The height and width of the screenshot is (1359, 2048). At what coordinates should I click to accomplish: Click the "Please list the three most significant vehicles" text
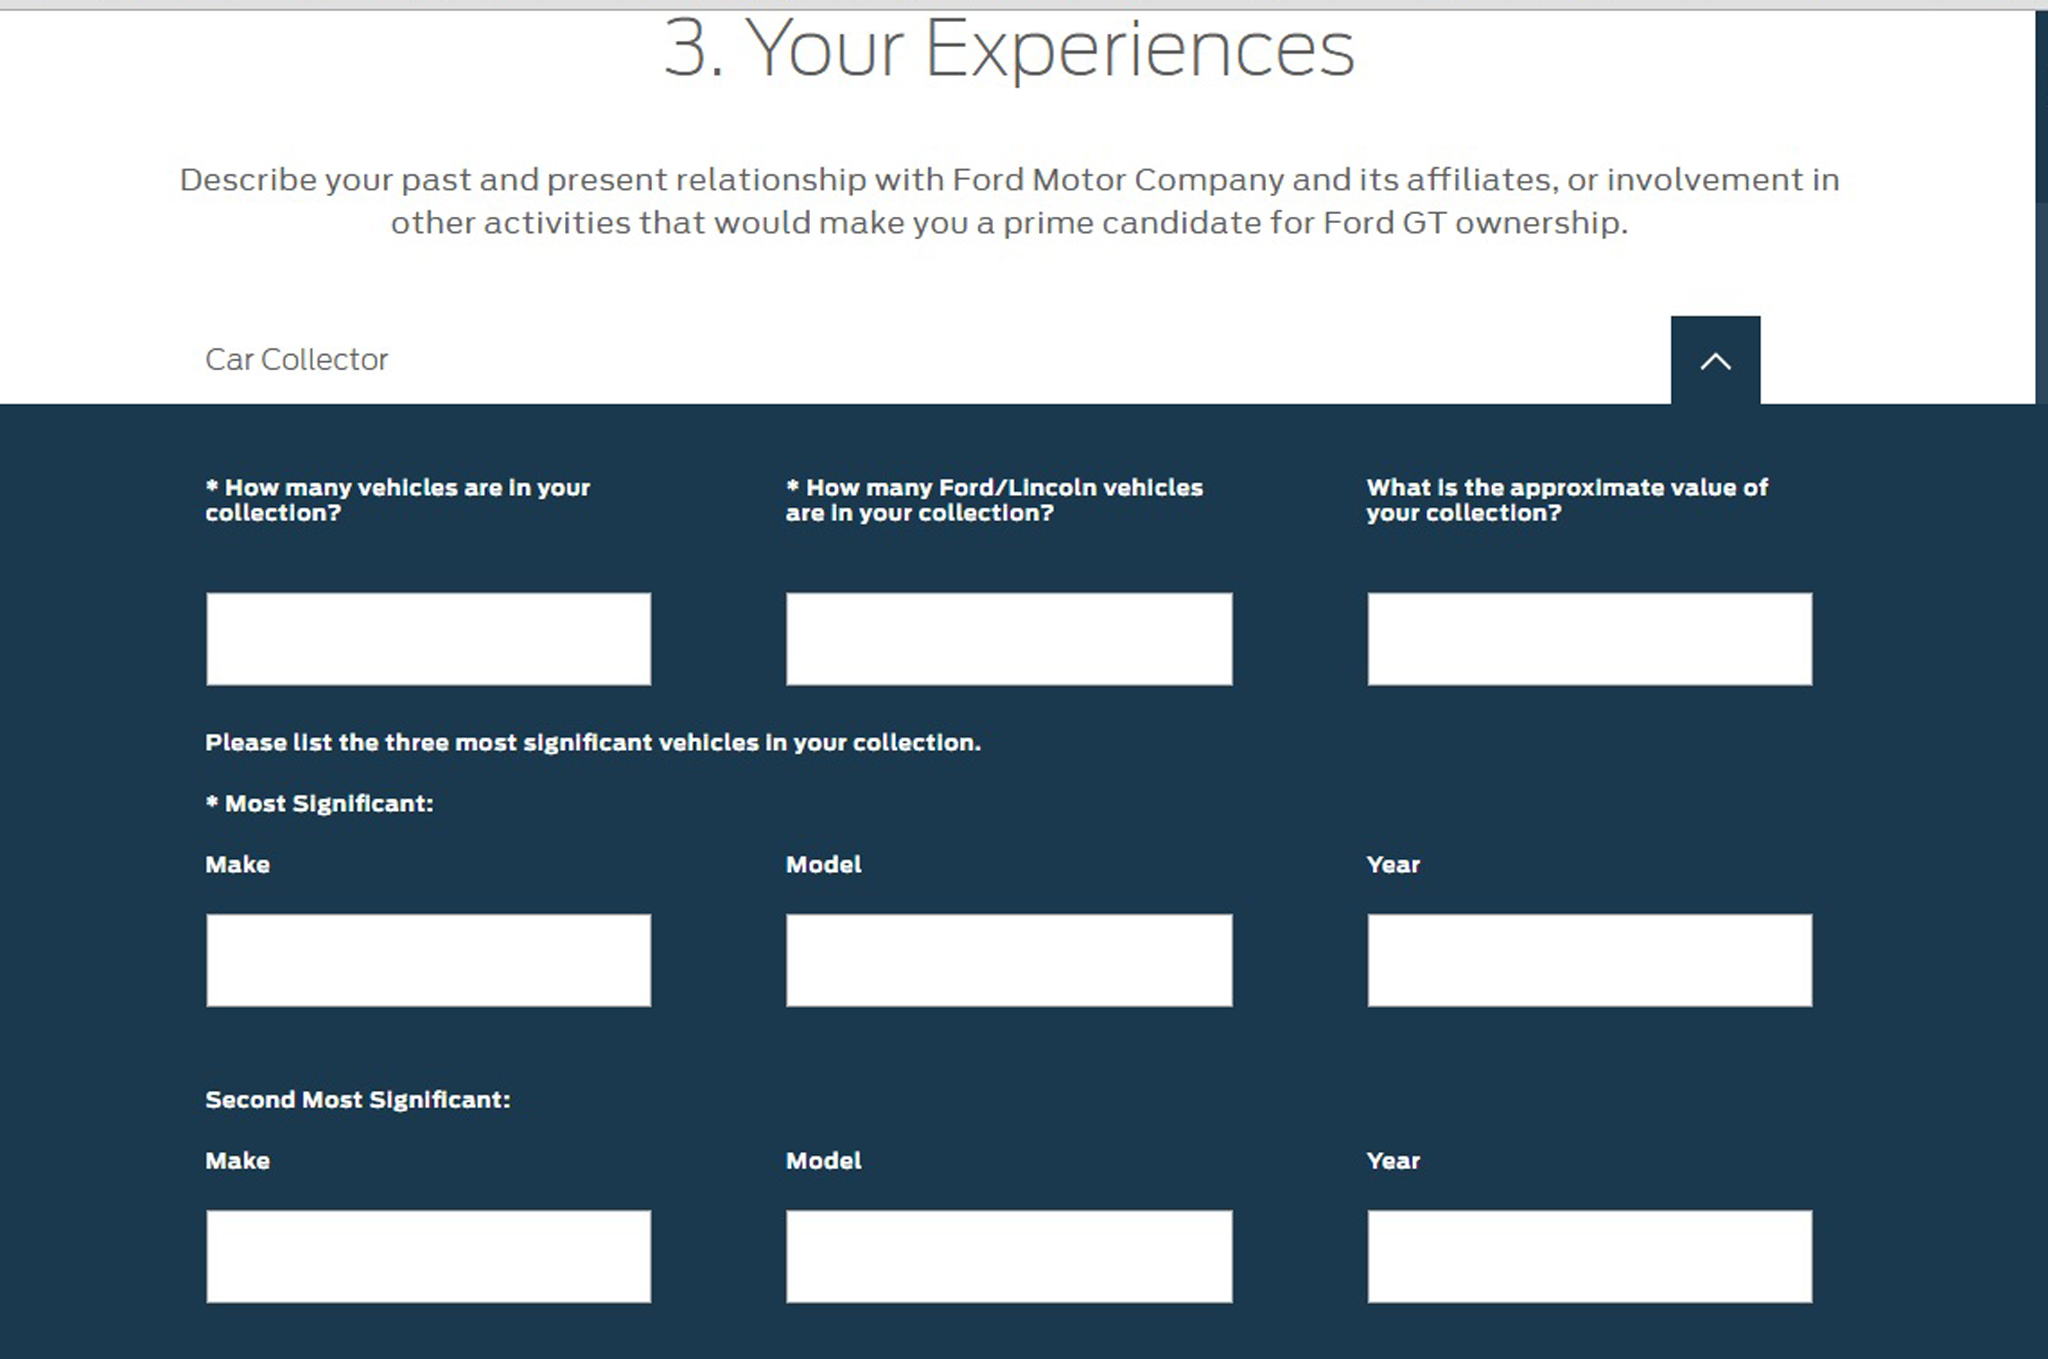click(x=592, y=743)
